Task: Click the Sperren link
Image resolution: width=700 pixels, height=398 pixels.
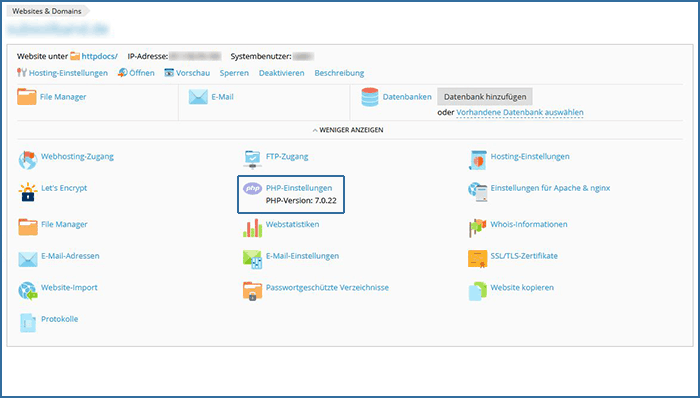Action: [234, 73]
